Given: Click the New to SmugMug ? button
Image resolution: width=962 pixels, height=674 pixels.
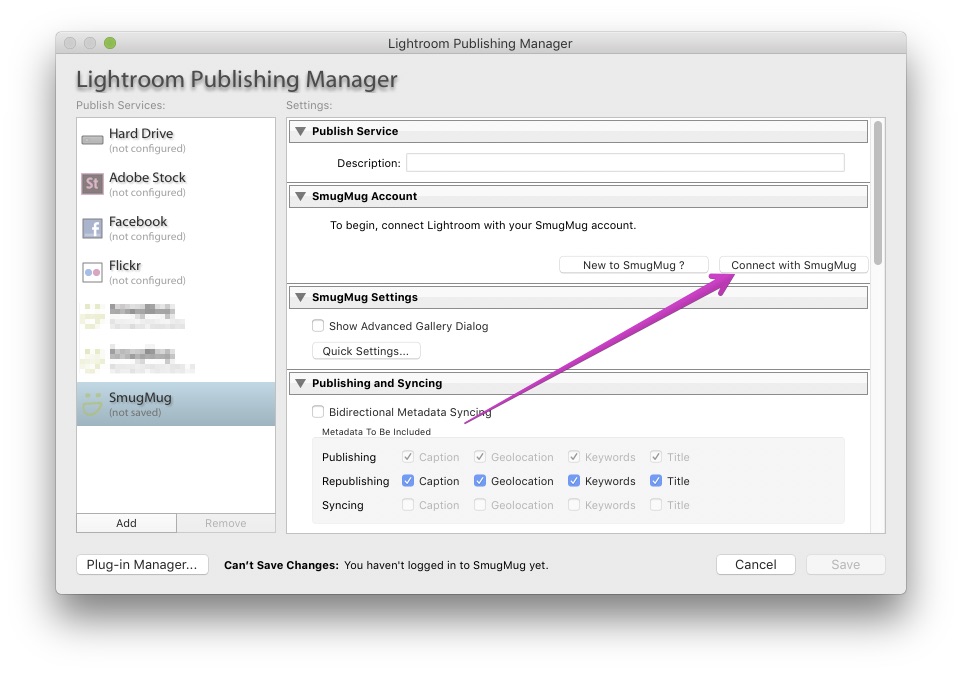Looking at the screenshot, I should (634, 265).
